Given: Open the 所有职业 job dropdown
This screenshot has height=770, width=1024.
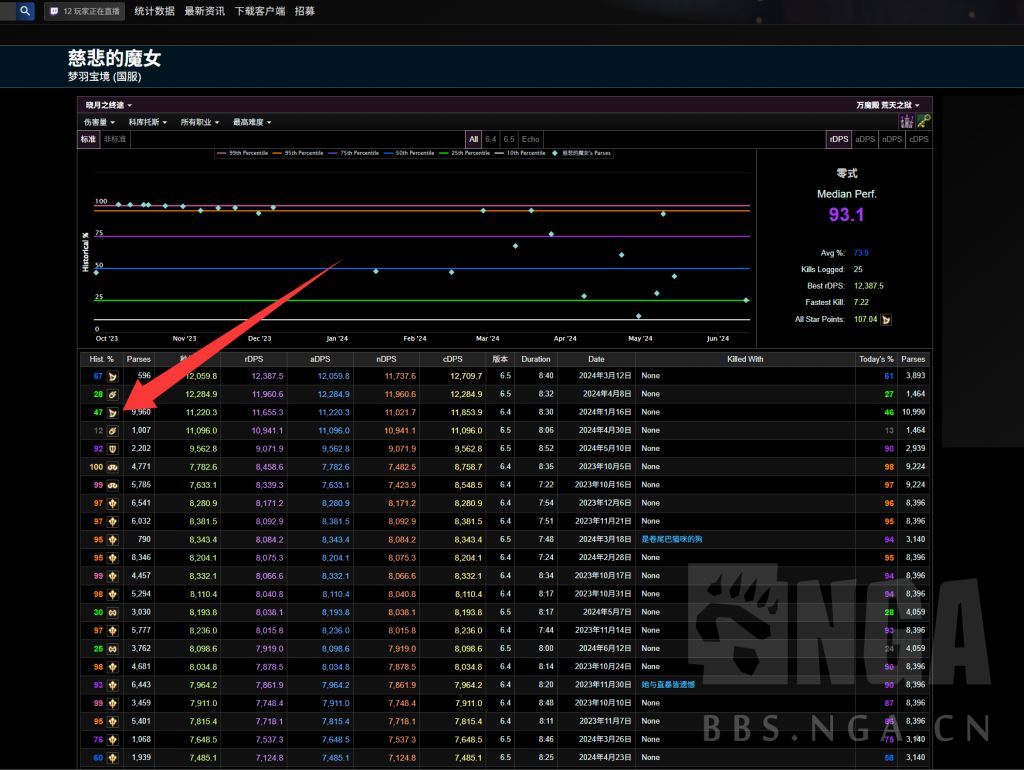Looking at the screenshot, I should pos(199,122).
